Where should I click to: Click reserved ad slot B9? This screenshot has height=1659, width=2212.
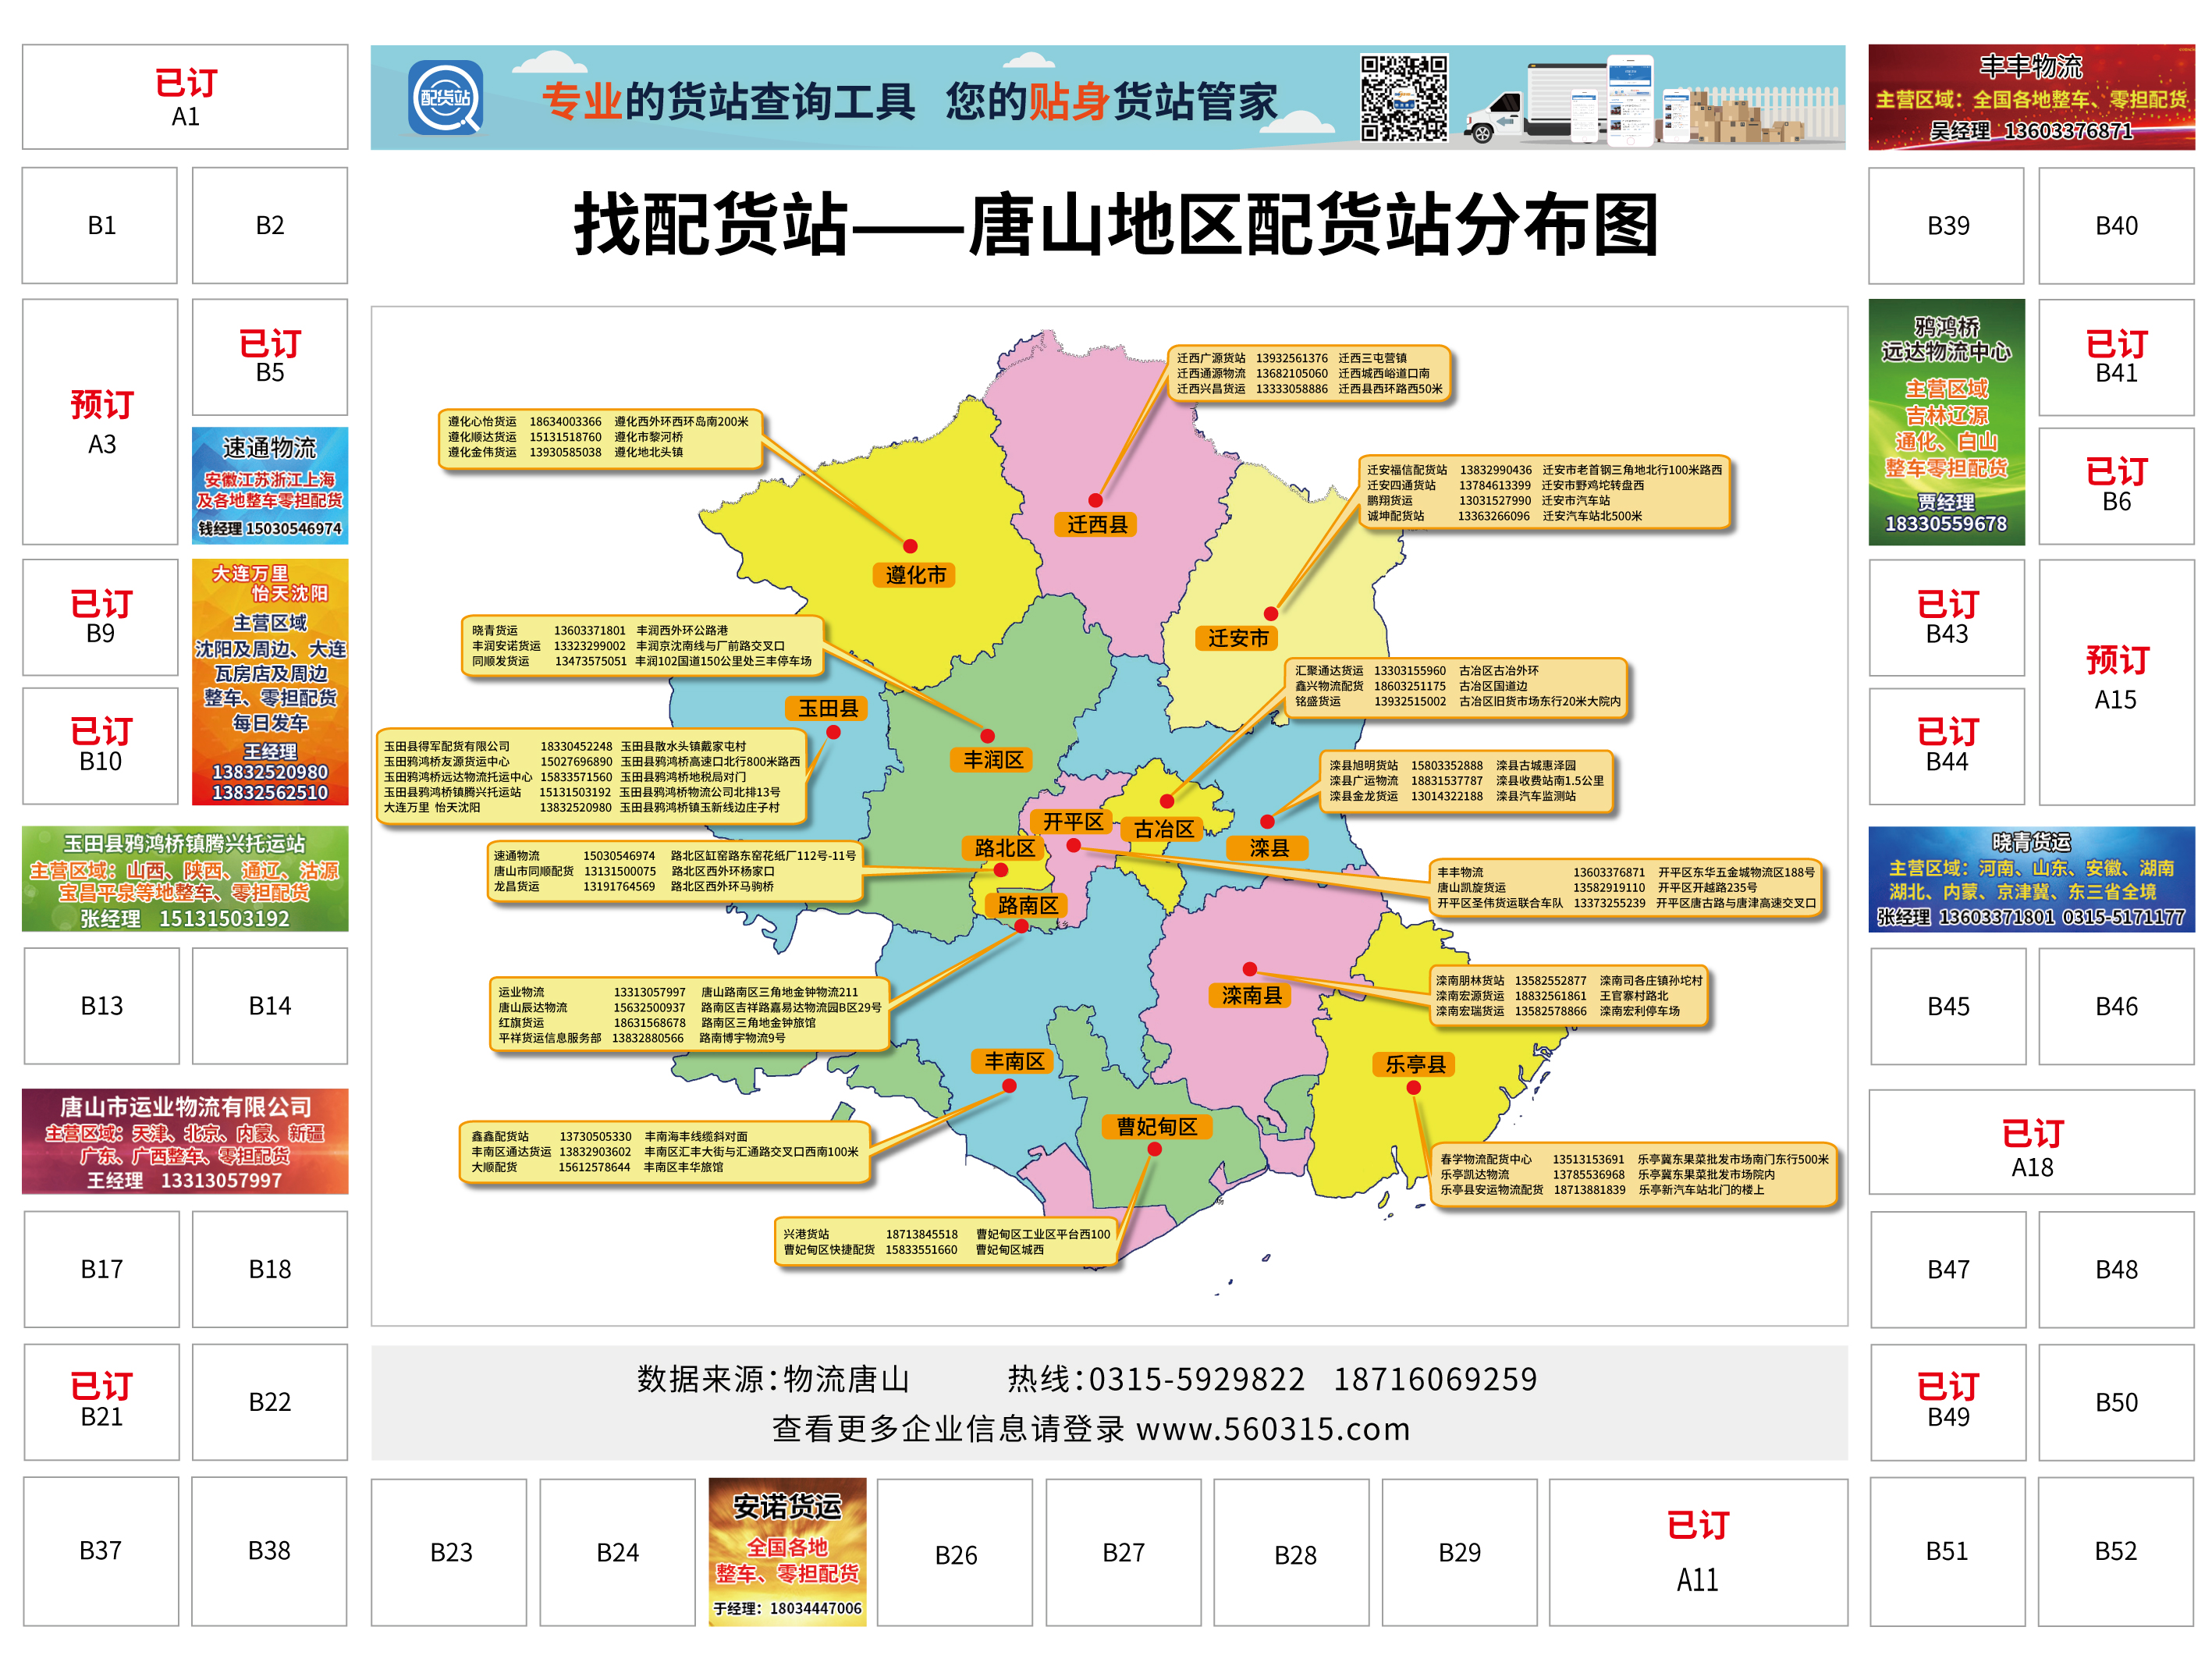pyautogui.click(x=100, y=617)
